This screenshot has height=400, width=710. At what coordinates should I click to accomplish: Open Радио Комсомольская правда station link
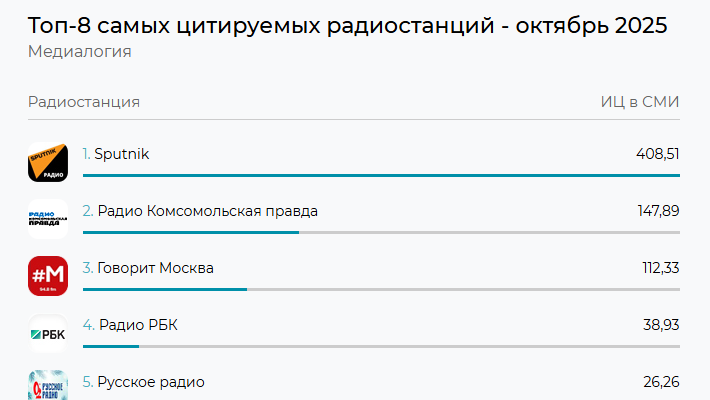(208, 211)
